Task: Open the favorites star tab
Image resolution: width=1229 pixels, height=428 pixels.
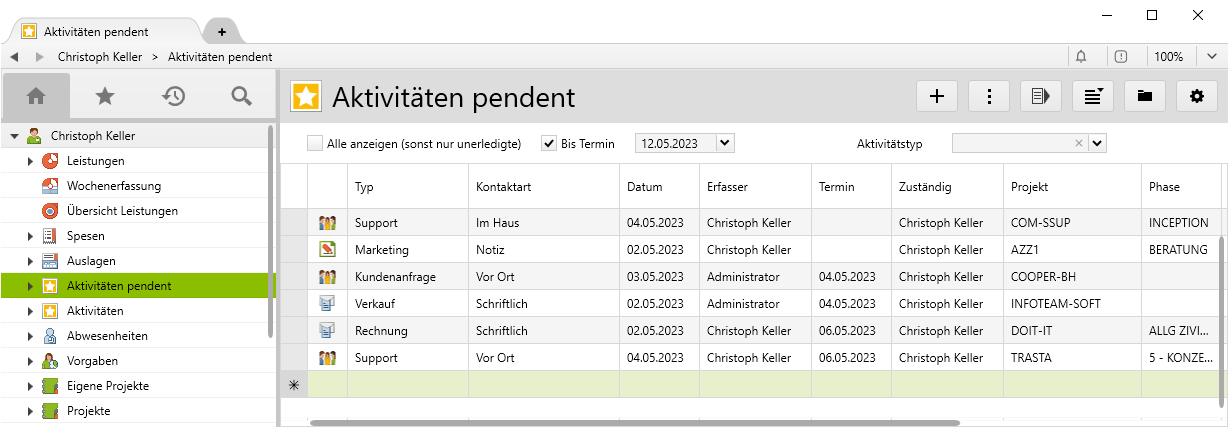Action: 105,96
